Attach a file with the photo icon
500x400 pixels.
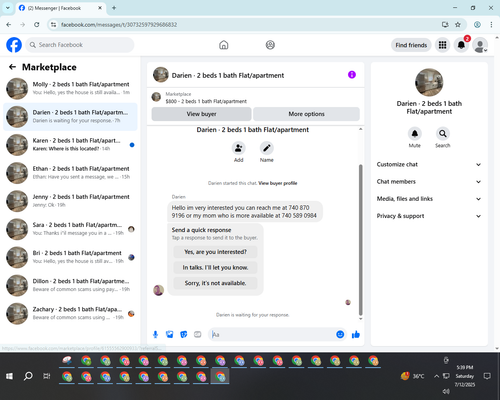pyautogui.click(x=170, y=334)
